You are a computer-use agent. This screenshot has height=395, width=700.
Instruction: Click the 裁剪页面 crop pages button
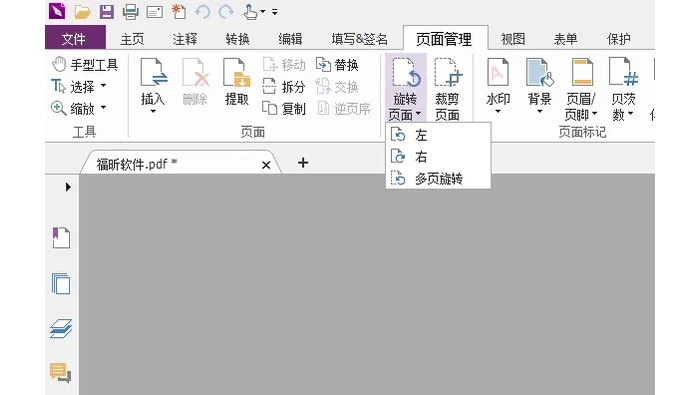[x=447, y=89]
